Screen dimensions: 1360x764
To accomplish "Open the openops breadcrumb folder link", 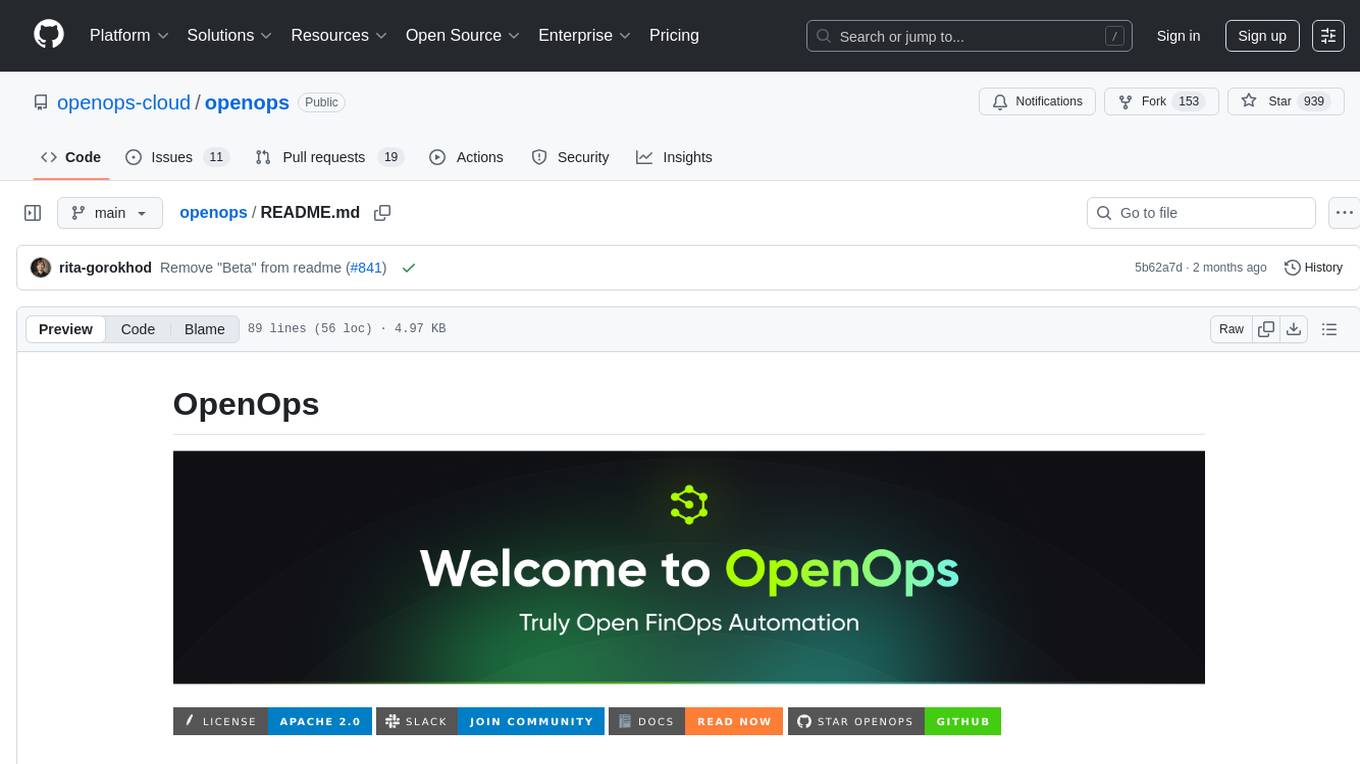I will (x=213, y=212).
